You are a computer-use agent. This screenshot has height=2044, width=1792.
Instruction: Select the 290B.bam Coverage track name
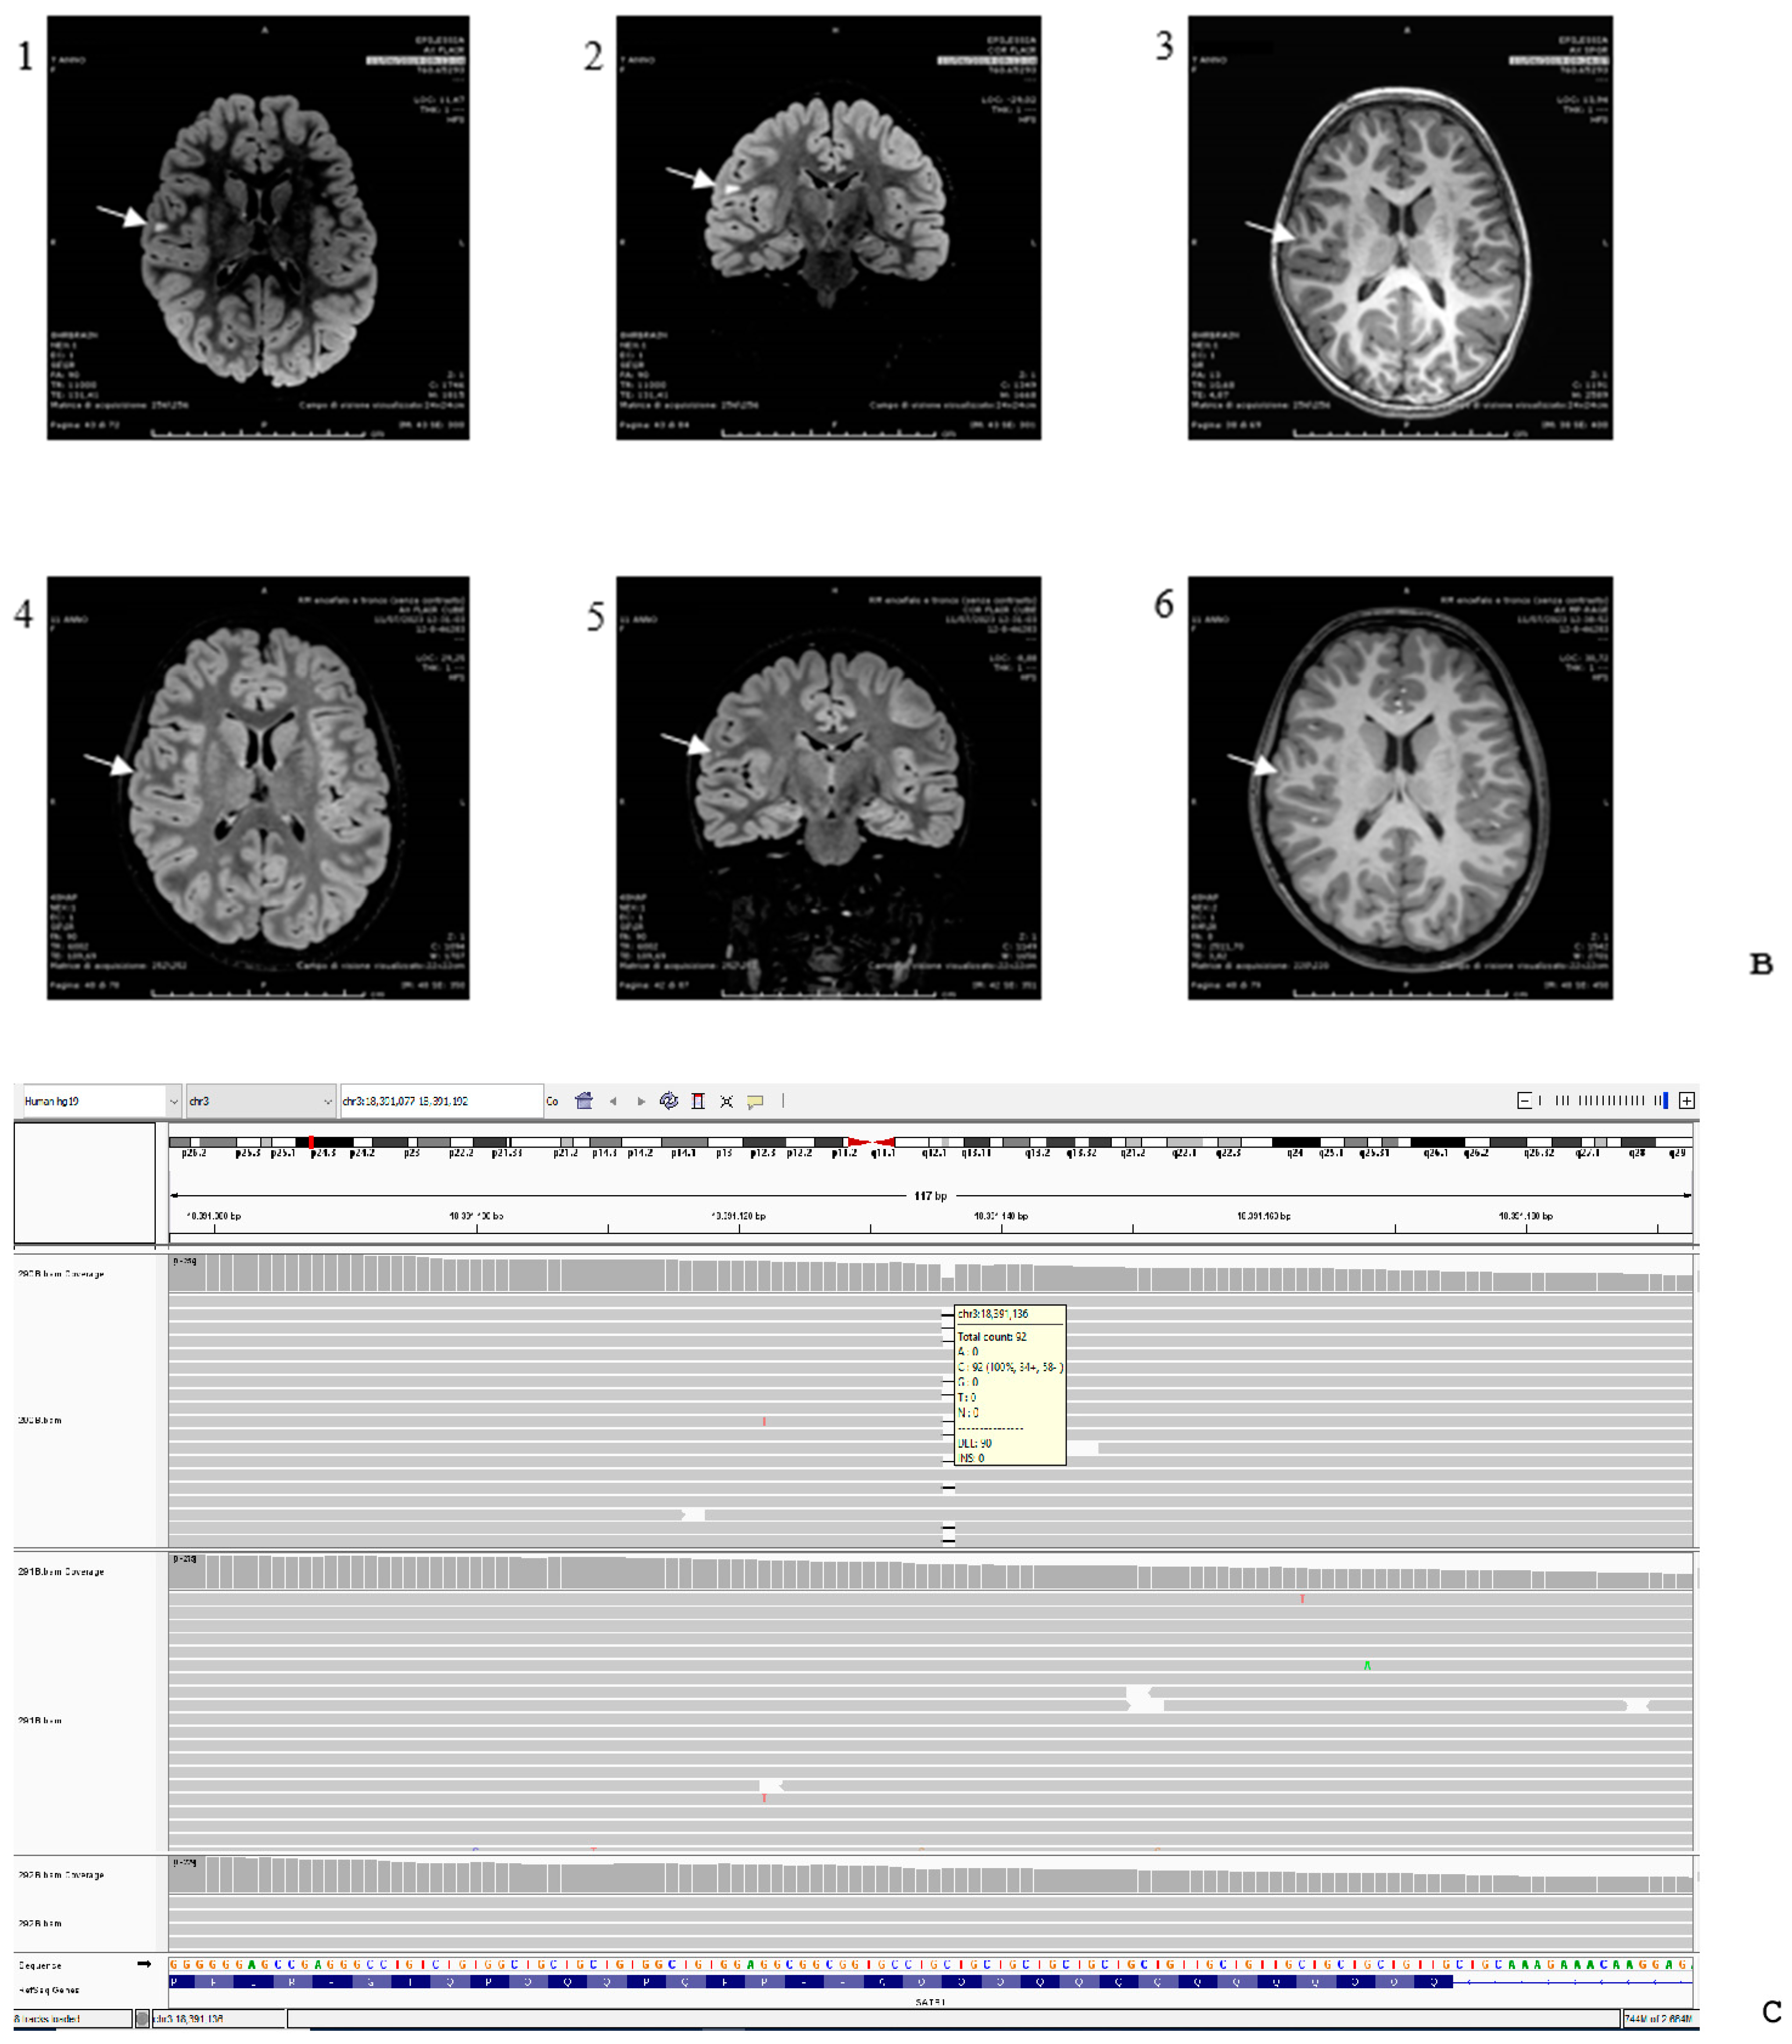tap(61, 1274)
